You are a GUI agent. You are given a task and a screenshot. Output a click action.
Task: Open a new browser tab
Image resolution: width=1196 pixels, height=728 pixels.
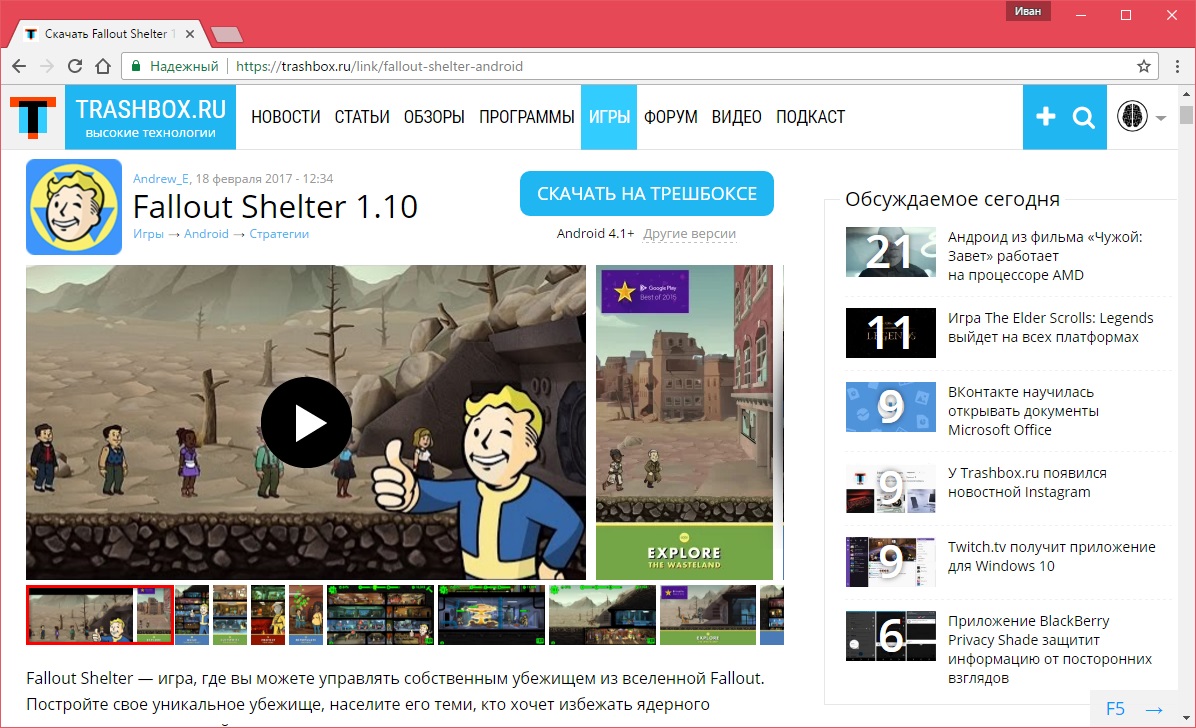click(227, 34)
